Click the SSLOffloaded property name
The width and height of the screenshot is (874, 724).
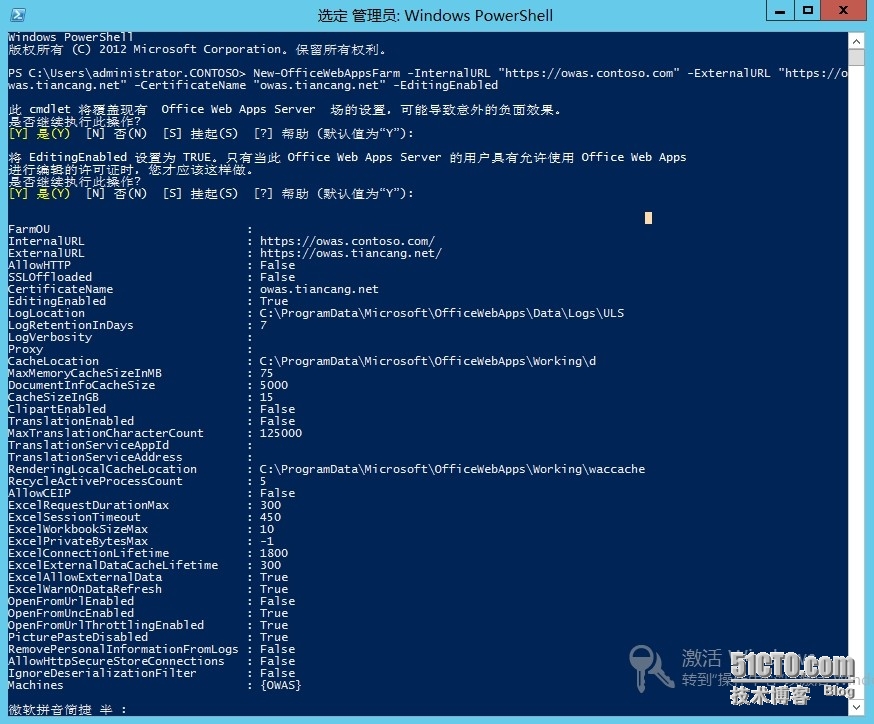[50, 277]
